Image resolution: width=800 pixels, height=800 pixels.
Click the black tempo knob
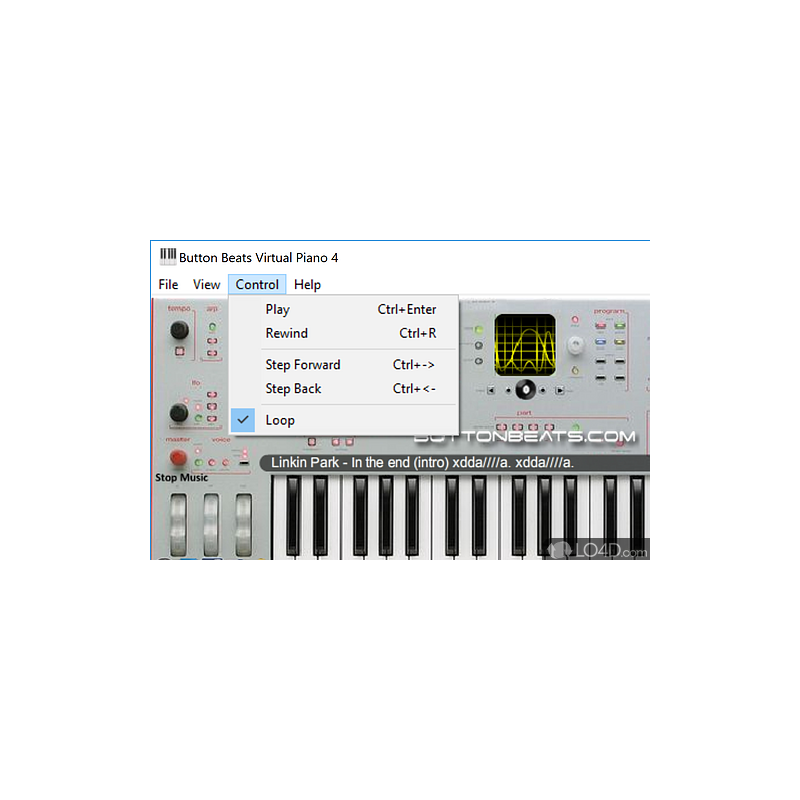click(179, 330)
